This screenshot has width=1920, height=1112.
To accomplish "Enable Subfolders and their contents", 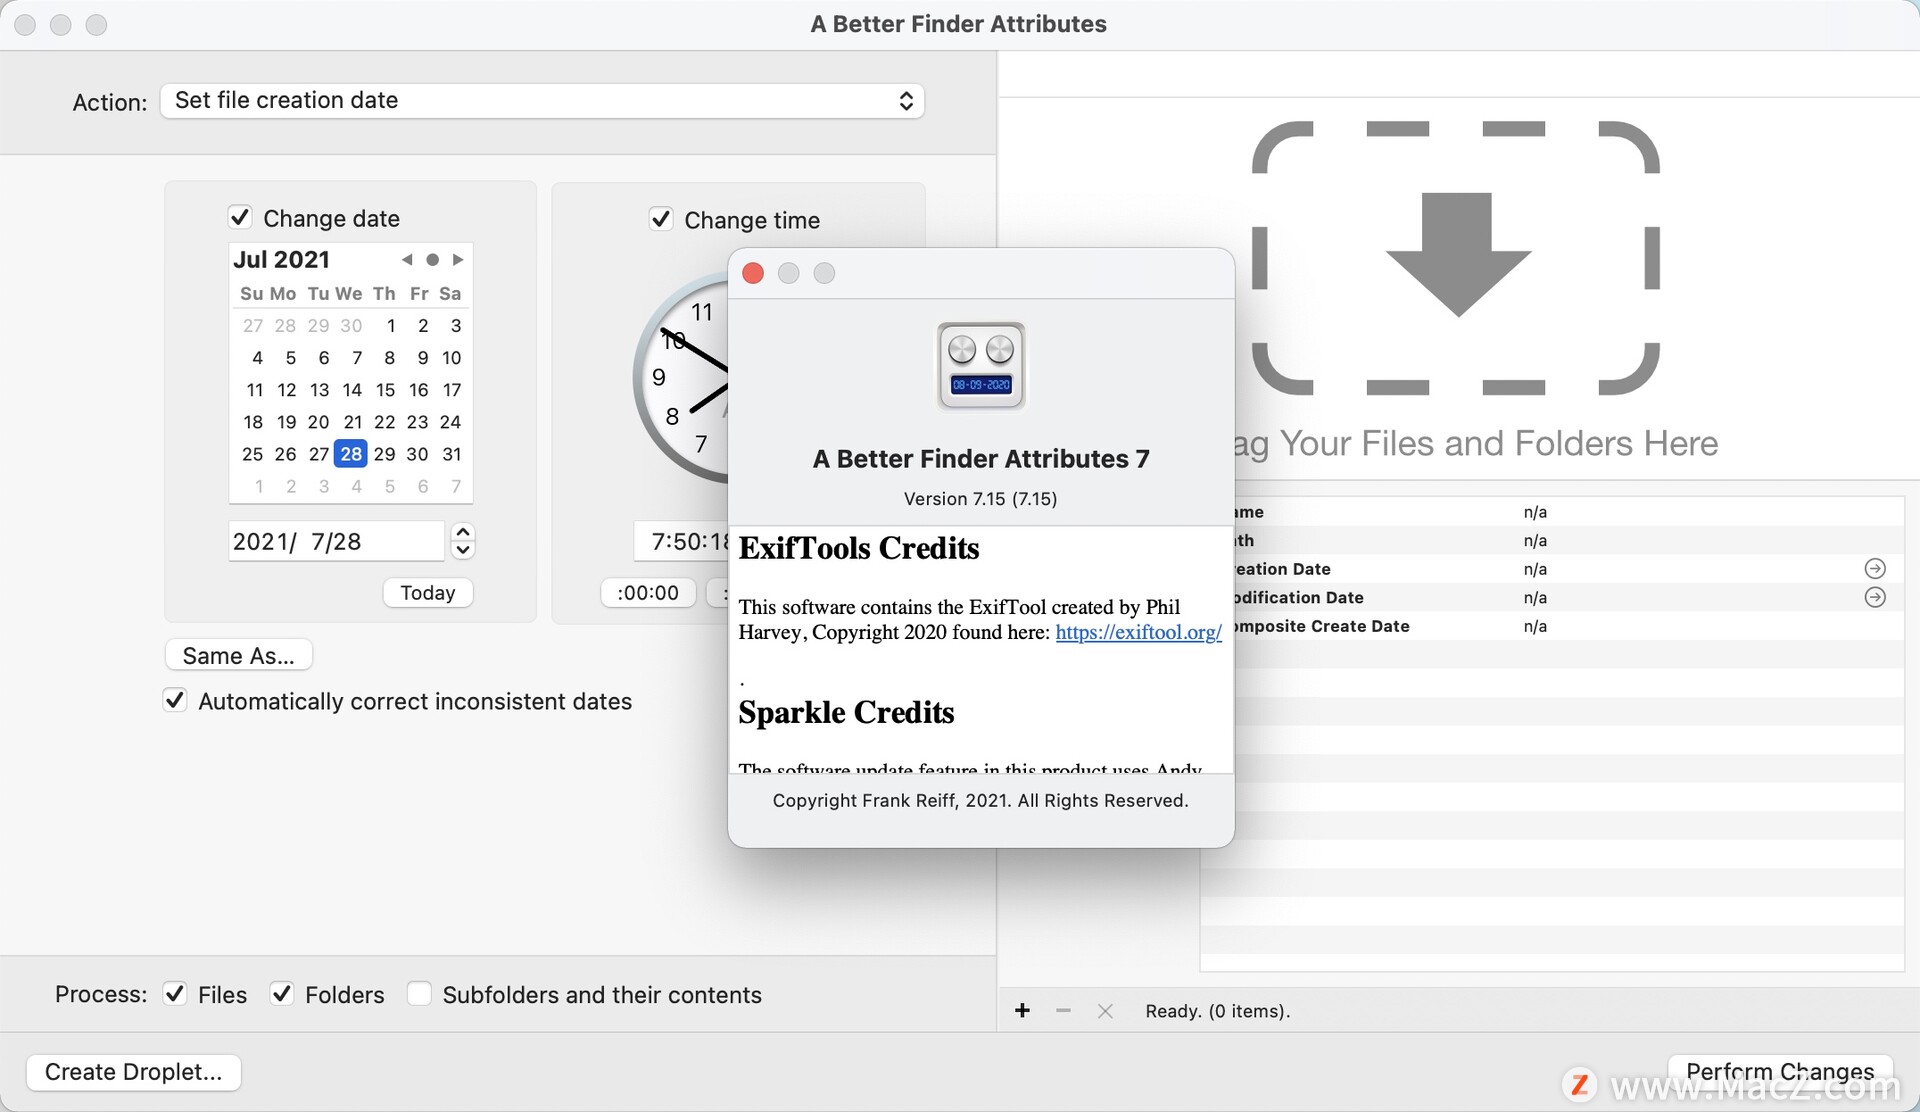I will point(419,994).
